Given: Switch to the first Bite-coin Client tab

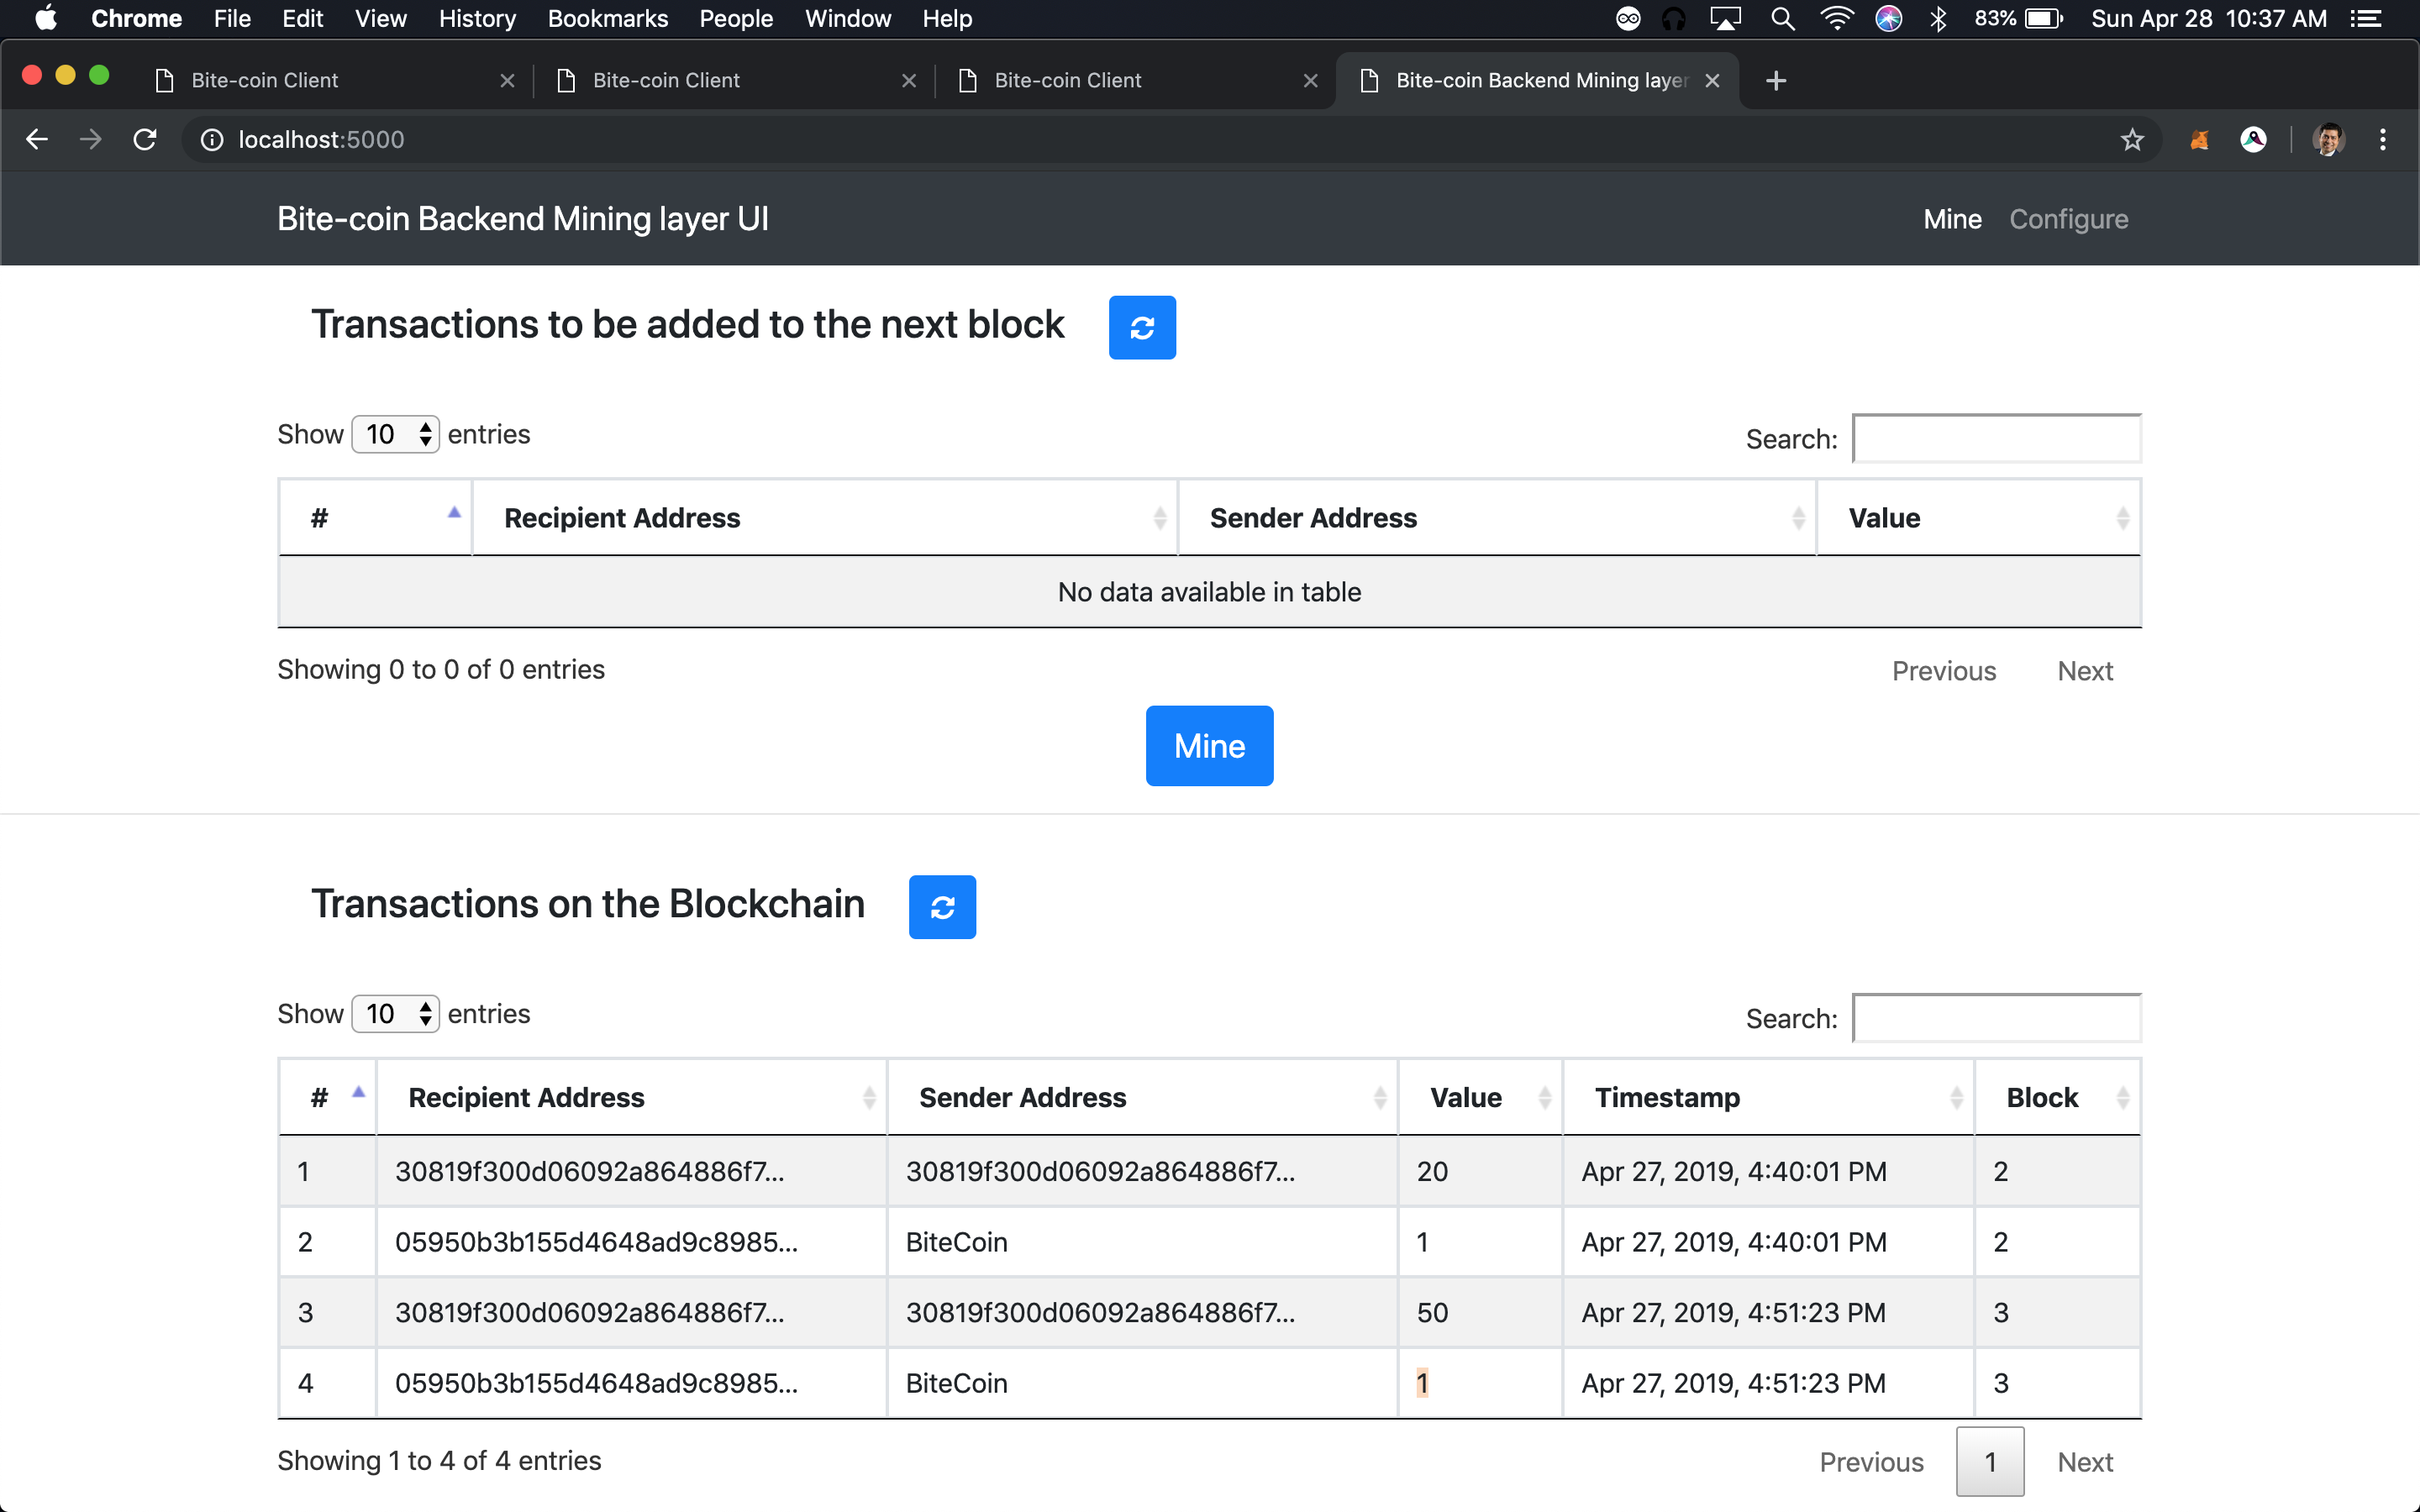Looking at the screenshot, I should point(265,80).
